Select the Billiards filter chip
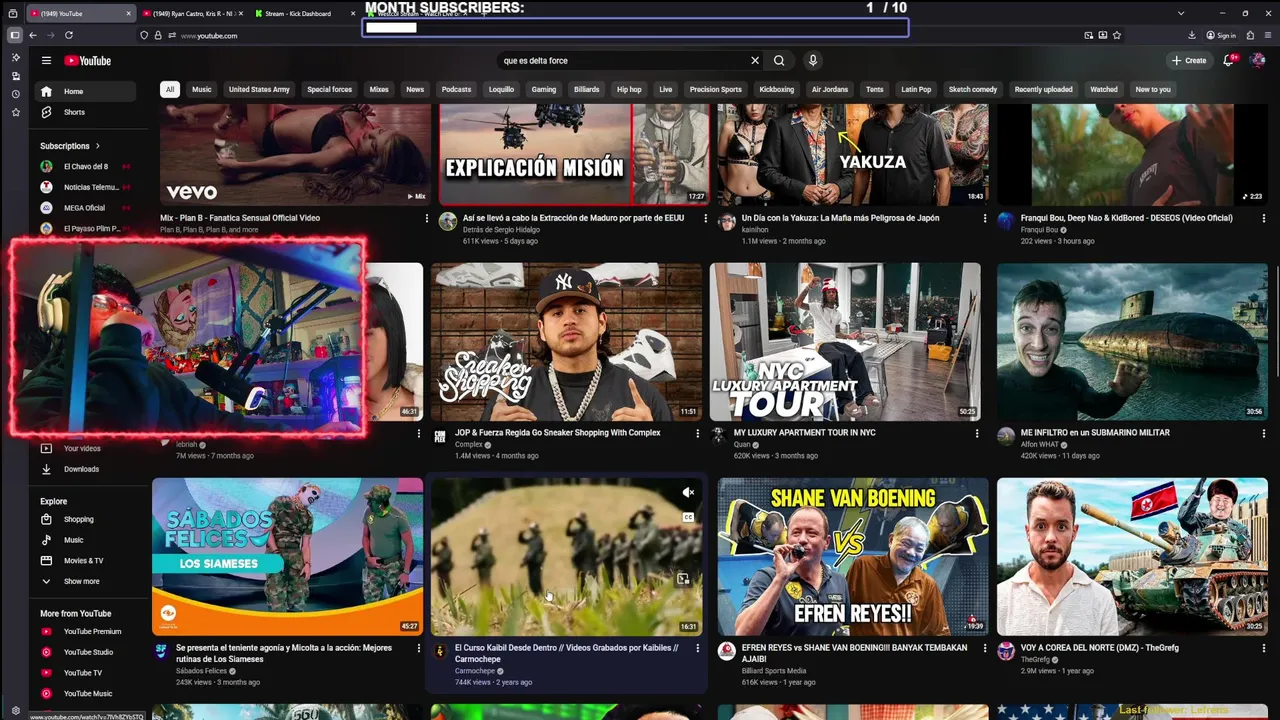The image size is (1280, 720). [587, 89]
